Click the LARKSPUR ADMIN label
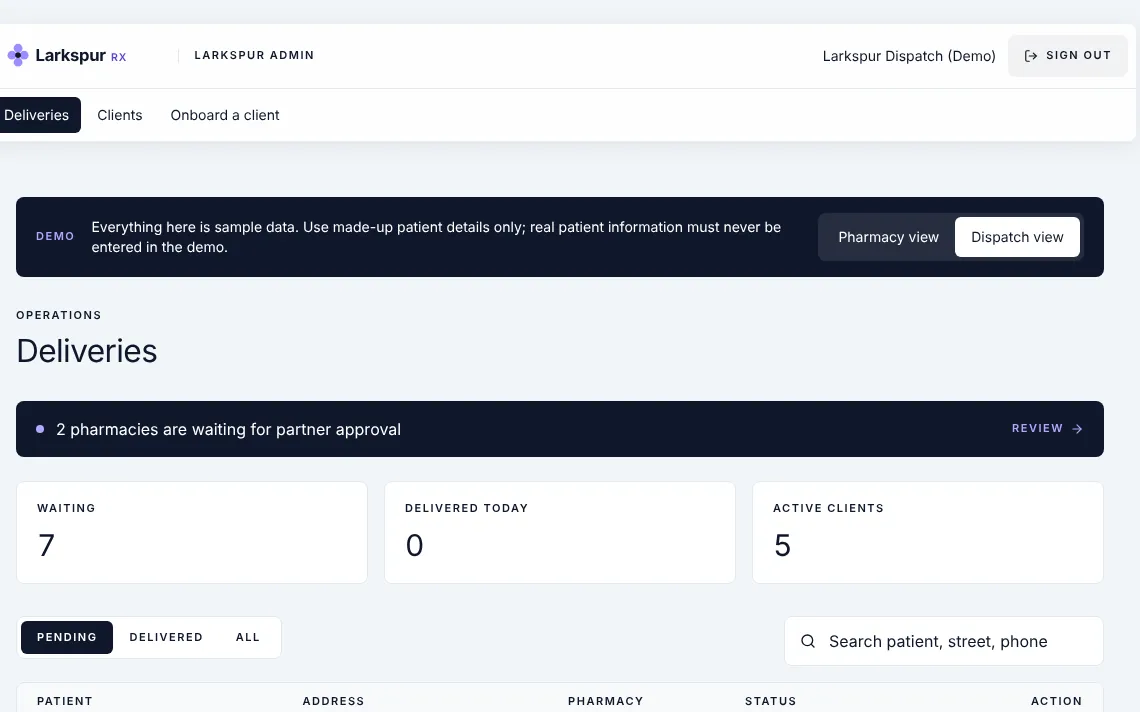 (254, 55)
